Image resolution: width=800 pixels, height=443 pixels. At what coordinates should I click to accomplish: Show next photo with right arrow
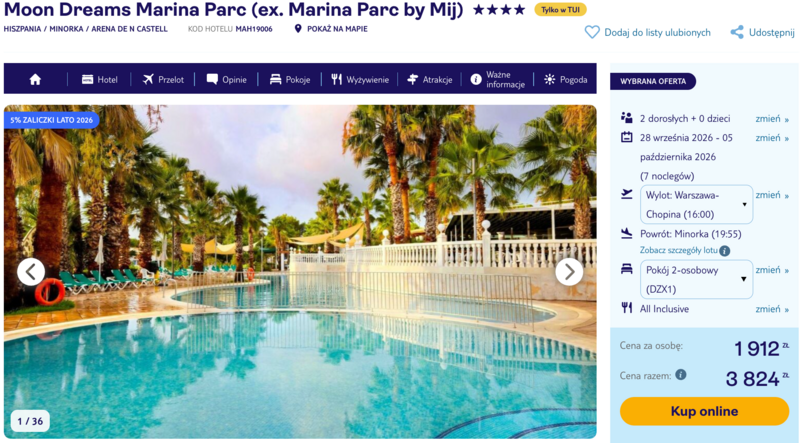pos(569,272)
